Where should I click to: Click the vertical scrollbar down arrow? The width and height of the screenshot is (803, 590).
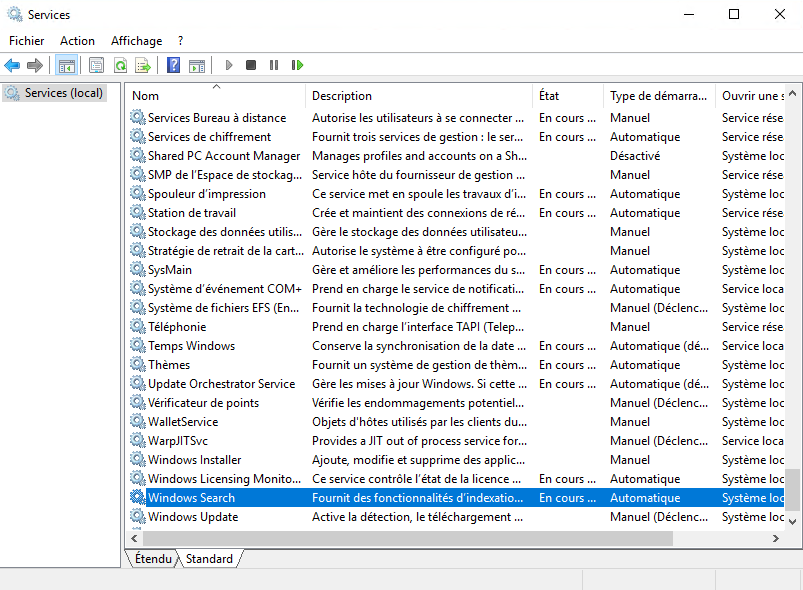(792, 521)
